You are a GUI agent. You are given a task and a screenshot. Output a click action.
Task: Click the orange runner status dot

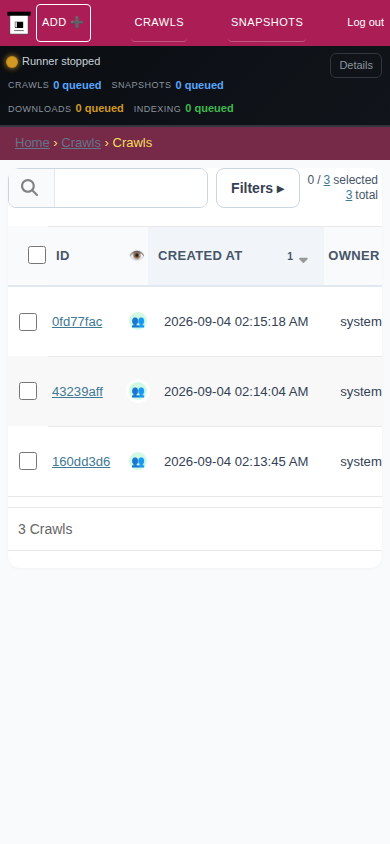(12, 62)
